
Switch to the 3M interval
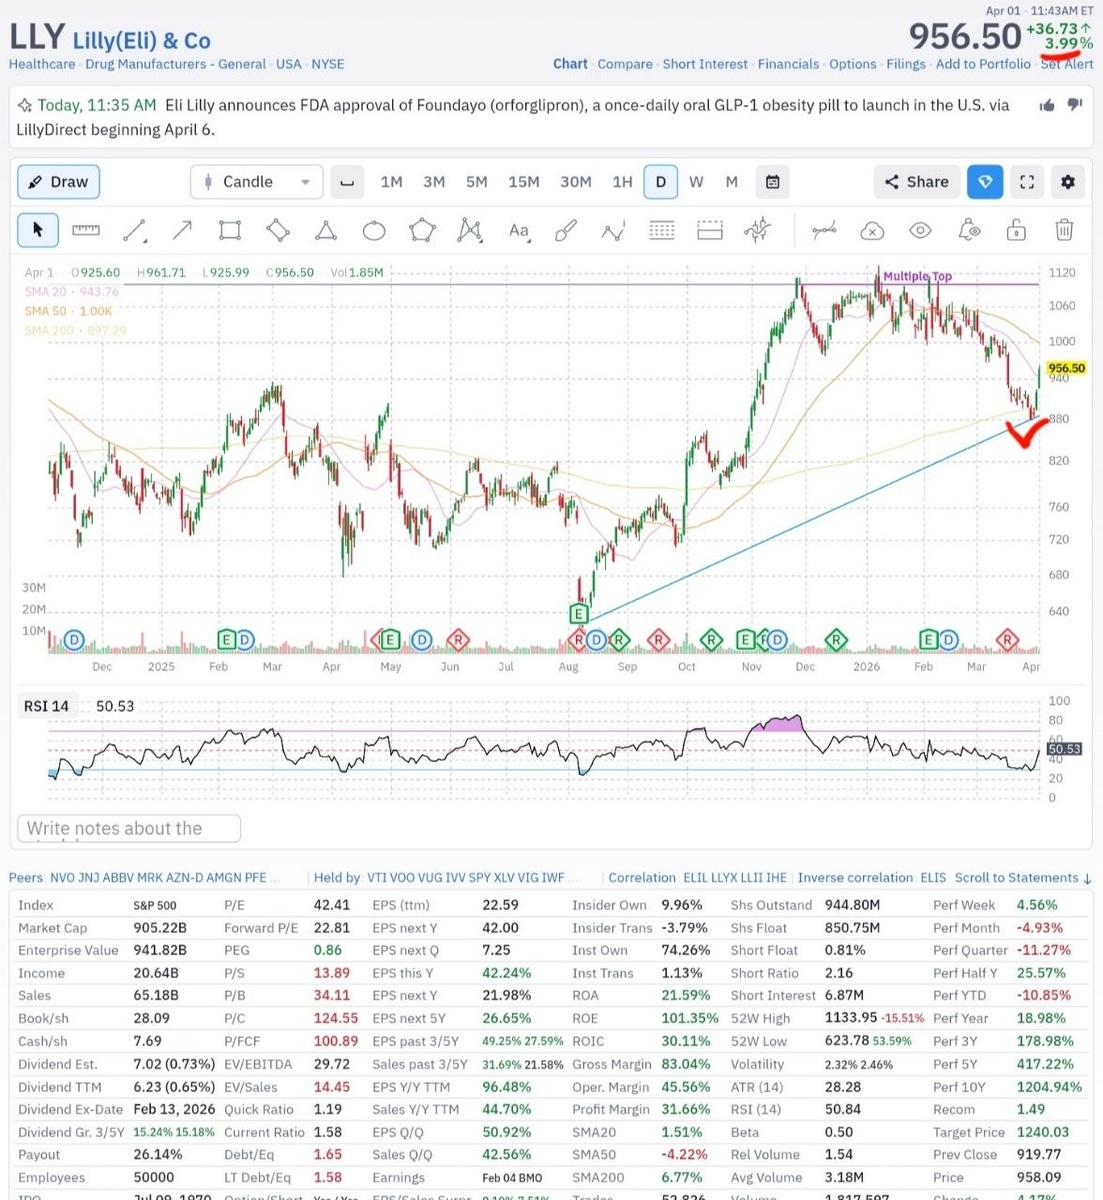434,182
